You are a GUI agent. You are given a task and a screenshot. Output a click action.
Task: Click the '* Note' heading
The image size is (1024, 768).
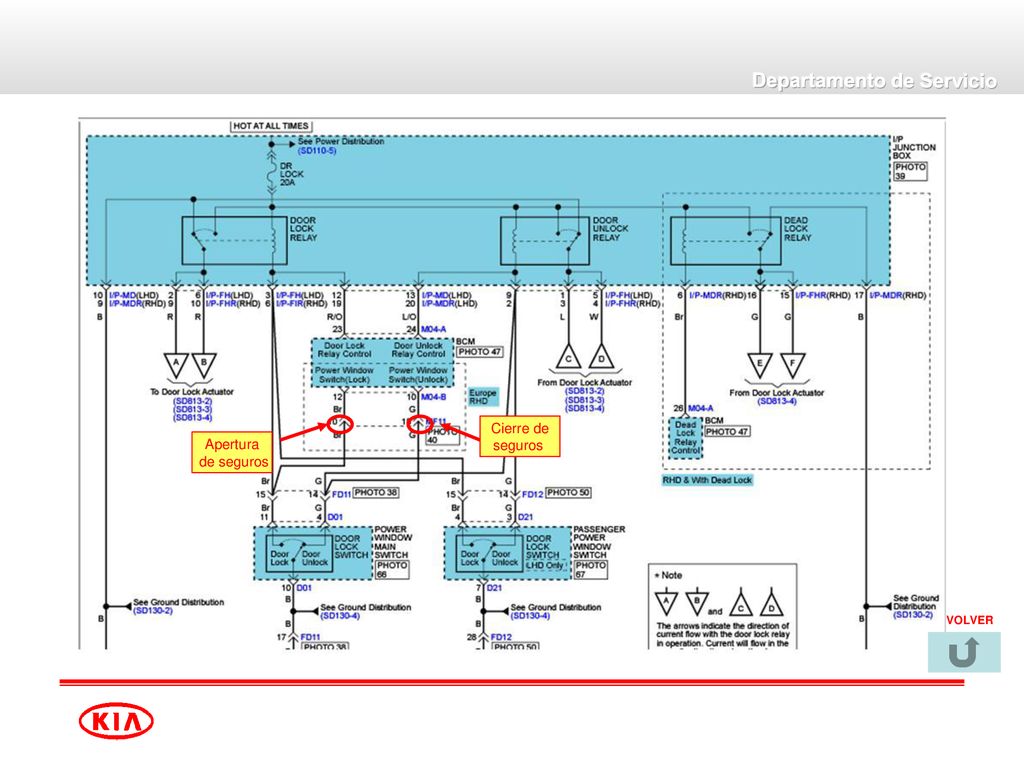[x=668, y=575]
